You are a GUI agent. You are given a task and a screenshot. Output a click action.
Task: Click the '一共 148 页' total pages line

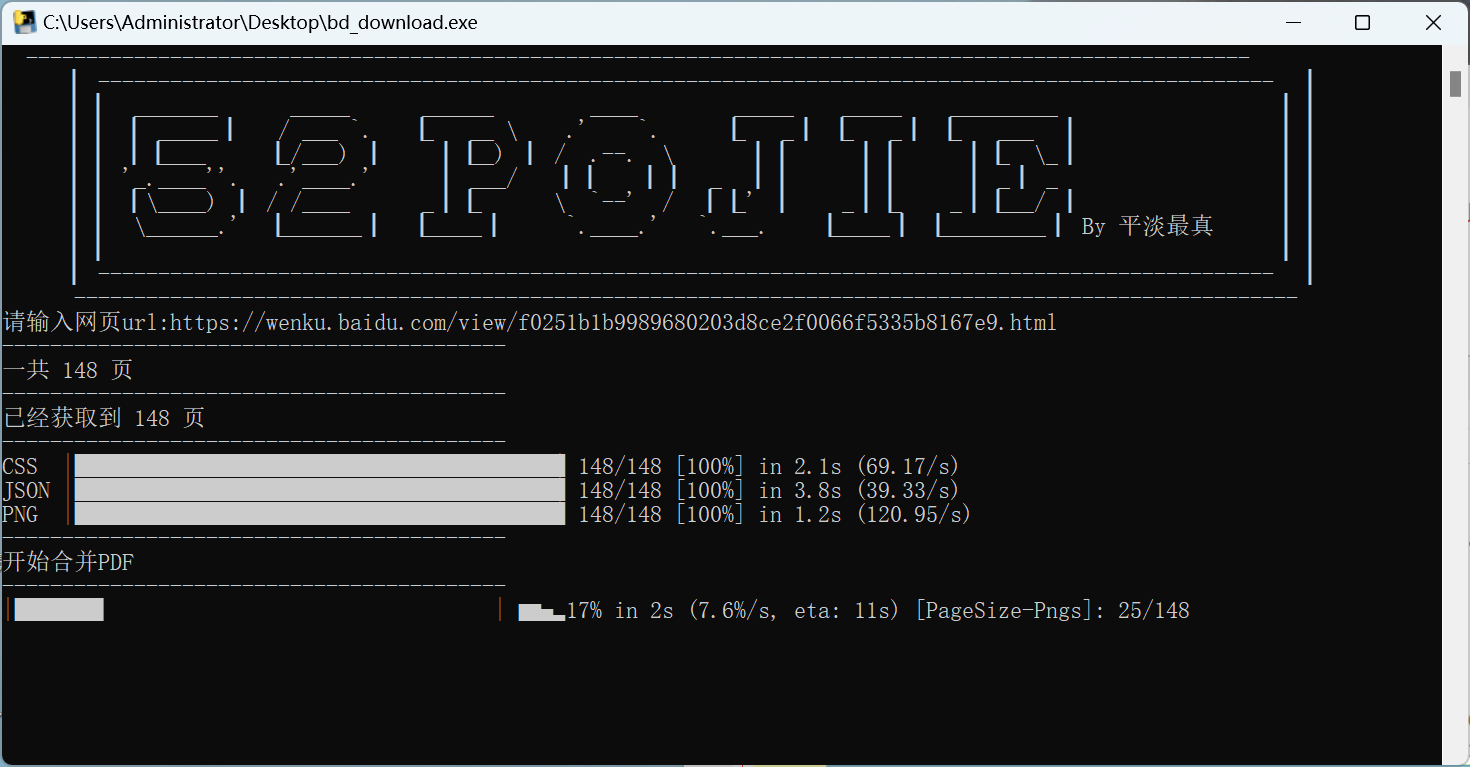point(68,370)
